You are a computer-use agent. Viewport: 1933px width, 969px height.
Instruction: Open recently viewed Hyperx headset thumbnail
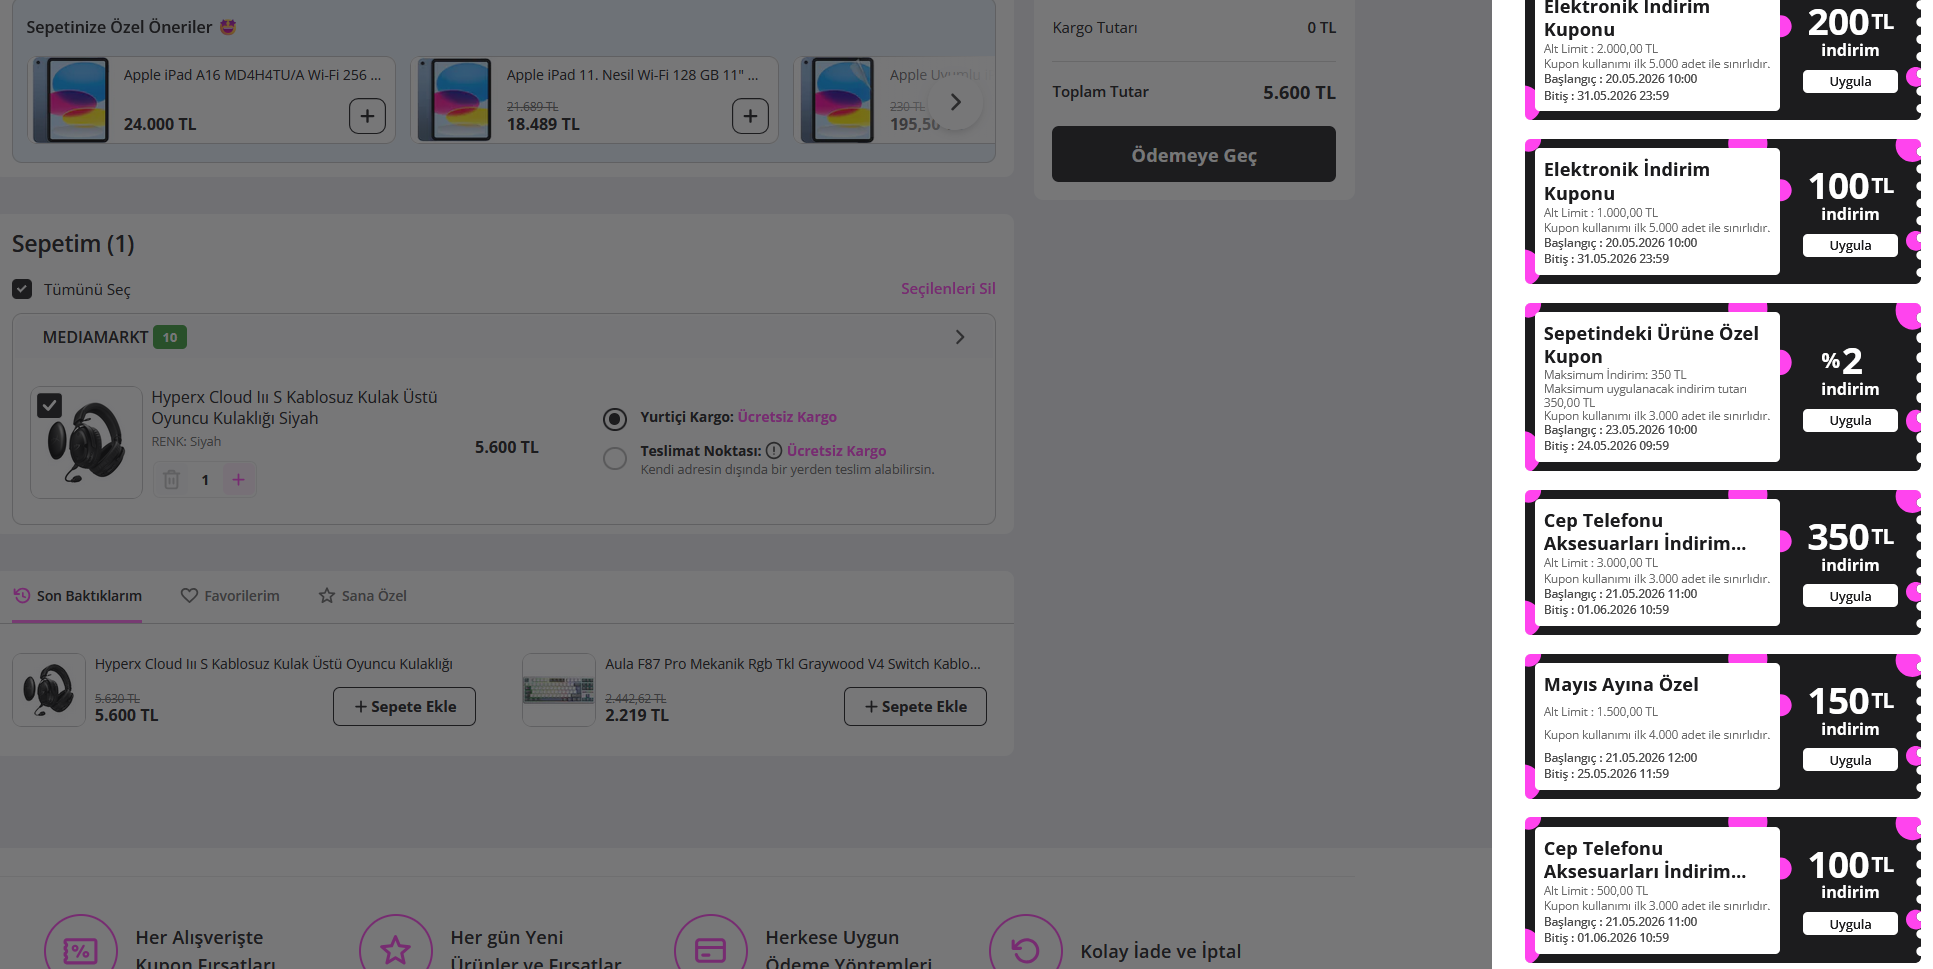49,690
